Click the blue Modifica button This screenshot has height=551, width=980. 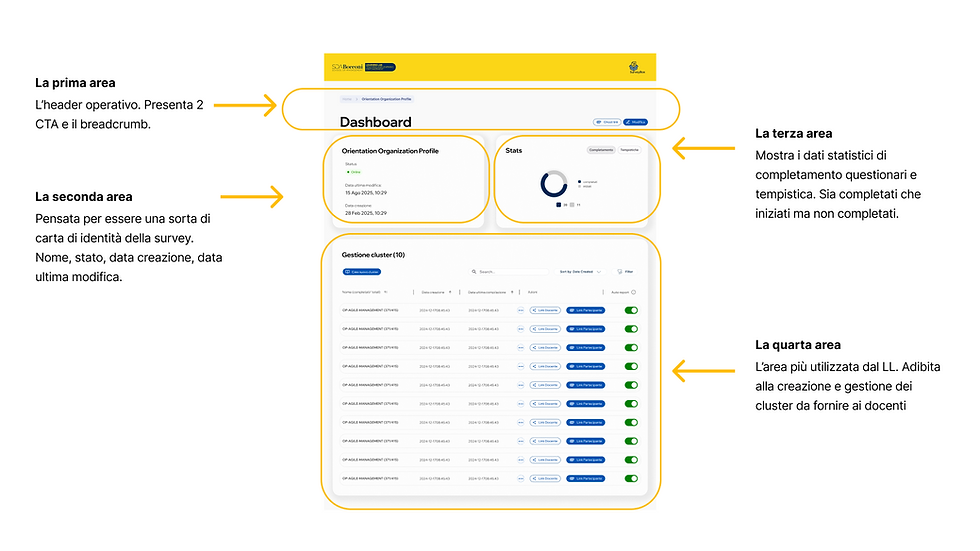pos(635,122)
